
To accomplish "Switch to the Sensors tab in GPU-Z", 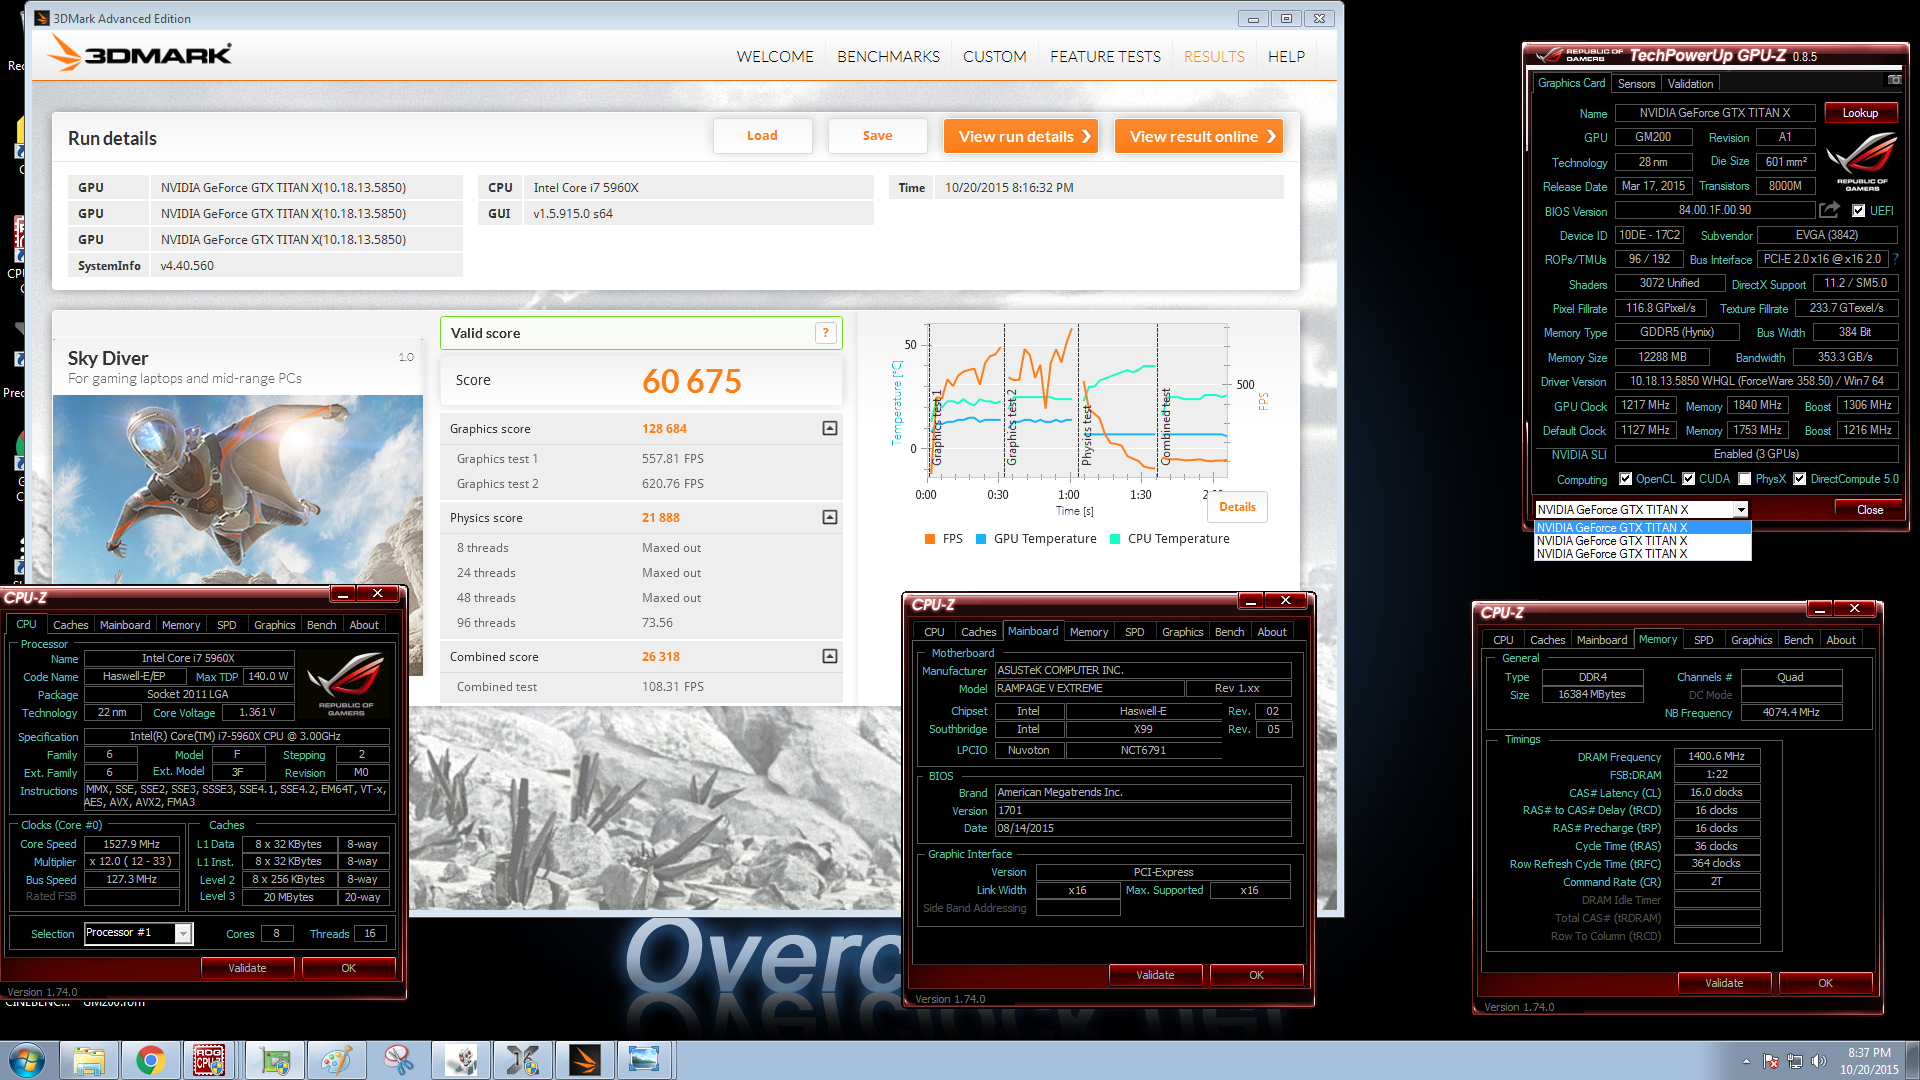I will coord(1636,84).
